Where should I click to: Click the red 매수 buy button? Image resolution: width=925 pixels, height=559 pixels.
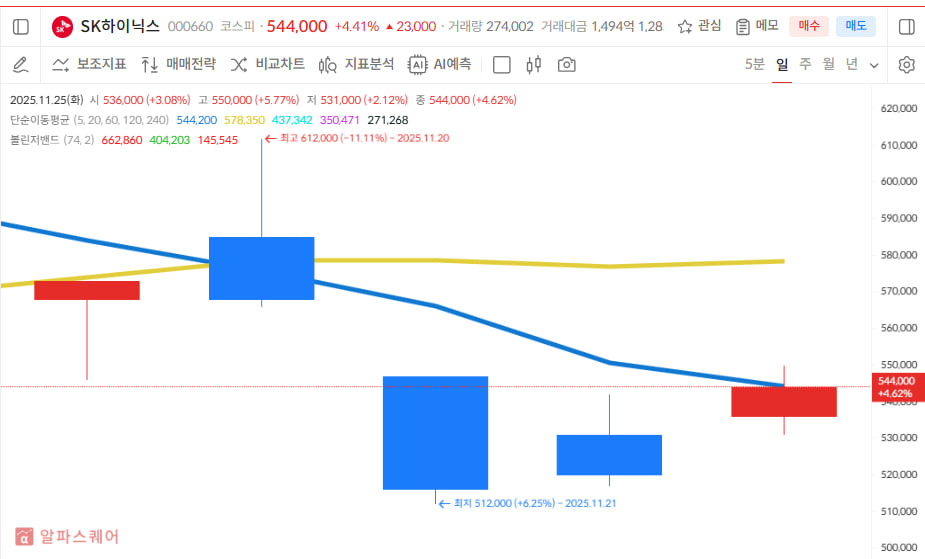tap(808, 26)
